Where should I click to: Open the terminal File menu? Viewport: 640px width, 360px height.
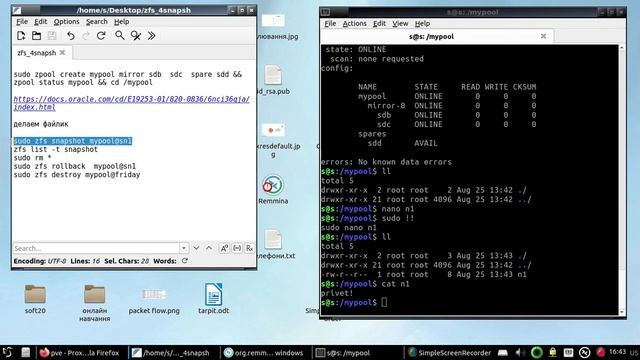click(x=330, y=24)
